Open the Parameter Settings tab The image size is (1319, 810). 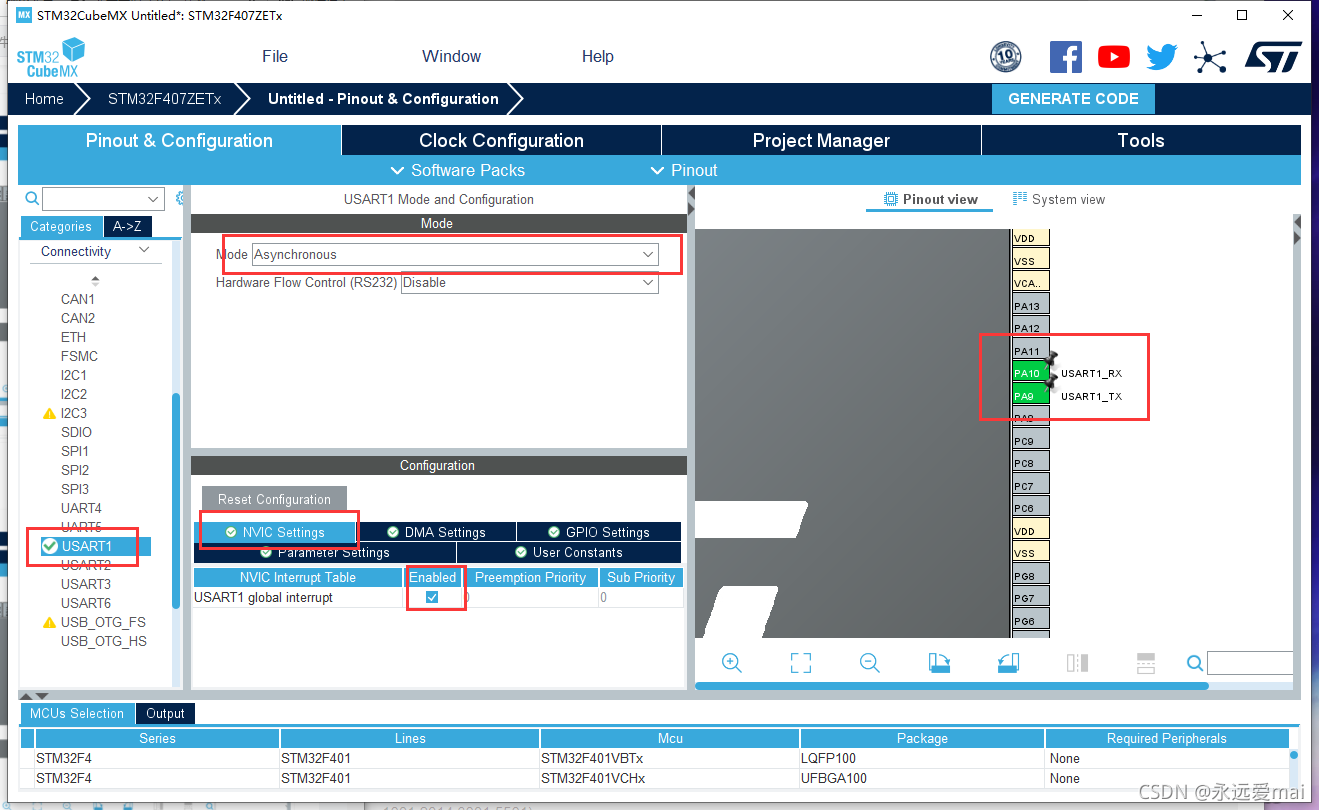325,552
